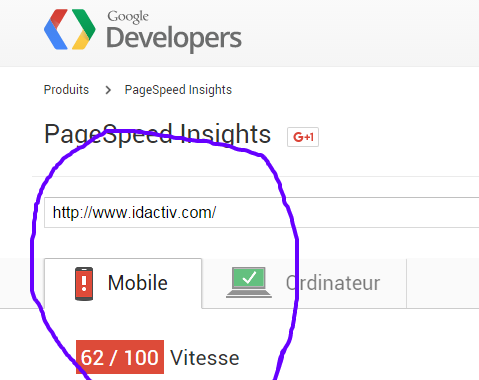Click the small Google text in the logo
The width and height of the screenshot is (479, 380).
pyautogui.click(x=128, y=17)
